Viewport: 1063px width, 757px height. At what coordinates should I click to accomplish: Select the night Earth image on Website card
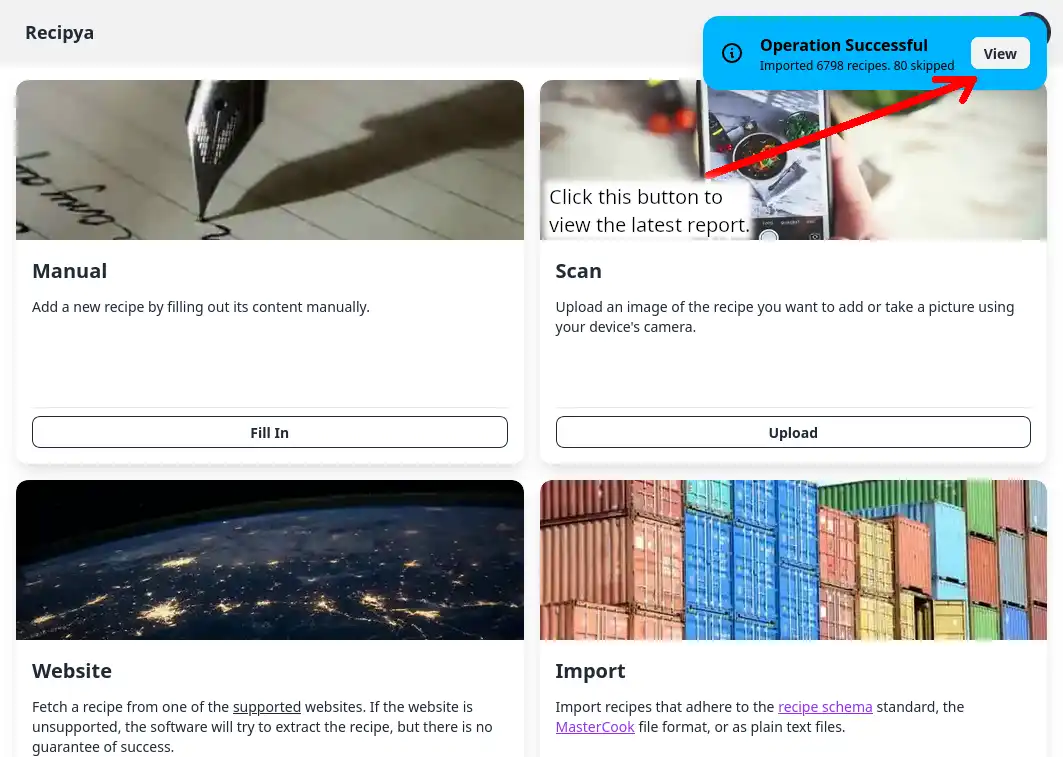[270, 560]
